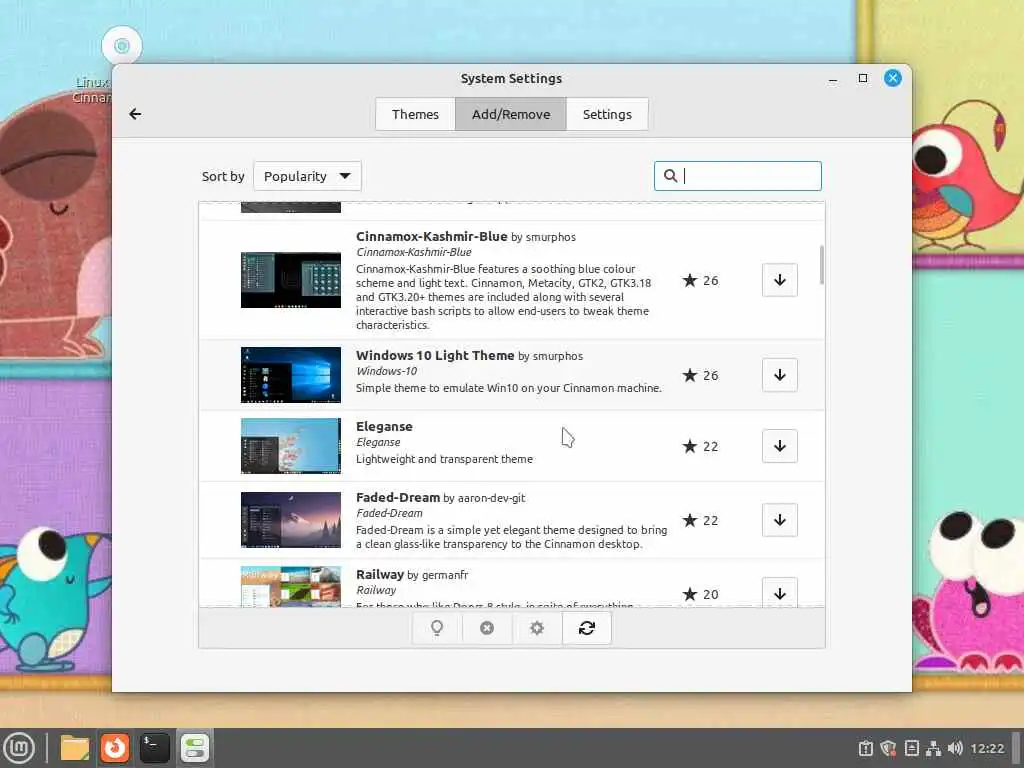Screen dimensions: 1024x768
Task: Click the Windows 10 Light Theme thumbnail
Action: [x=291, y=375]
